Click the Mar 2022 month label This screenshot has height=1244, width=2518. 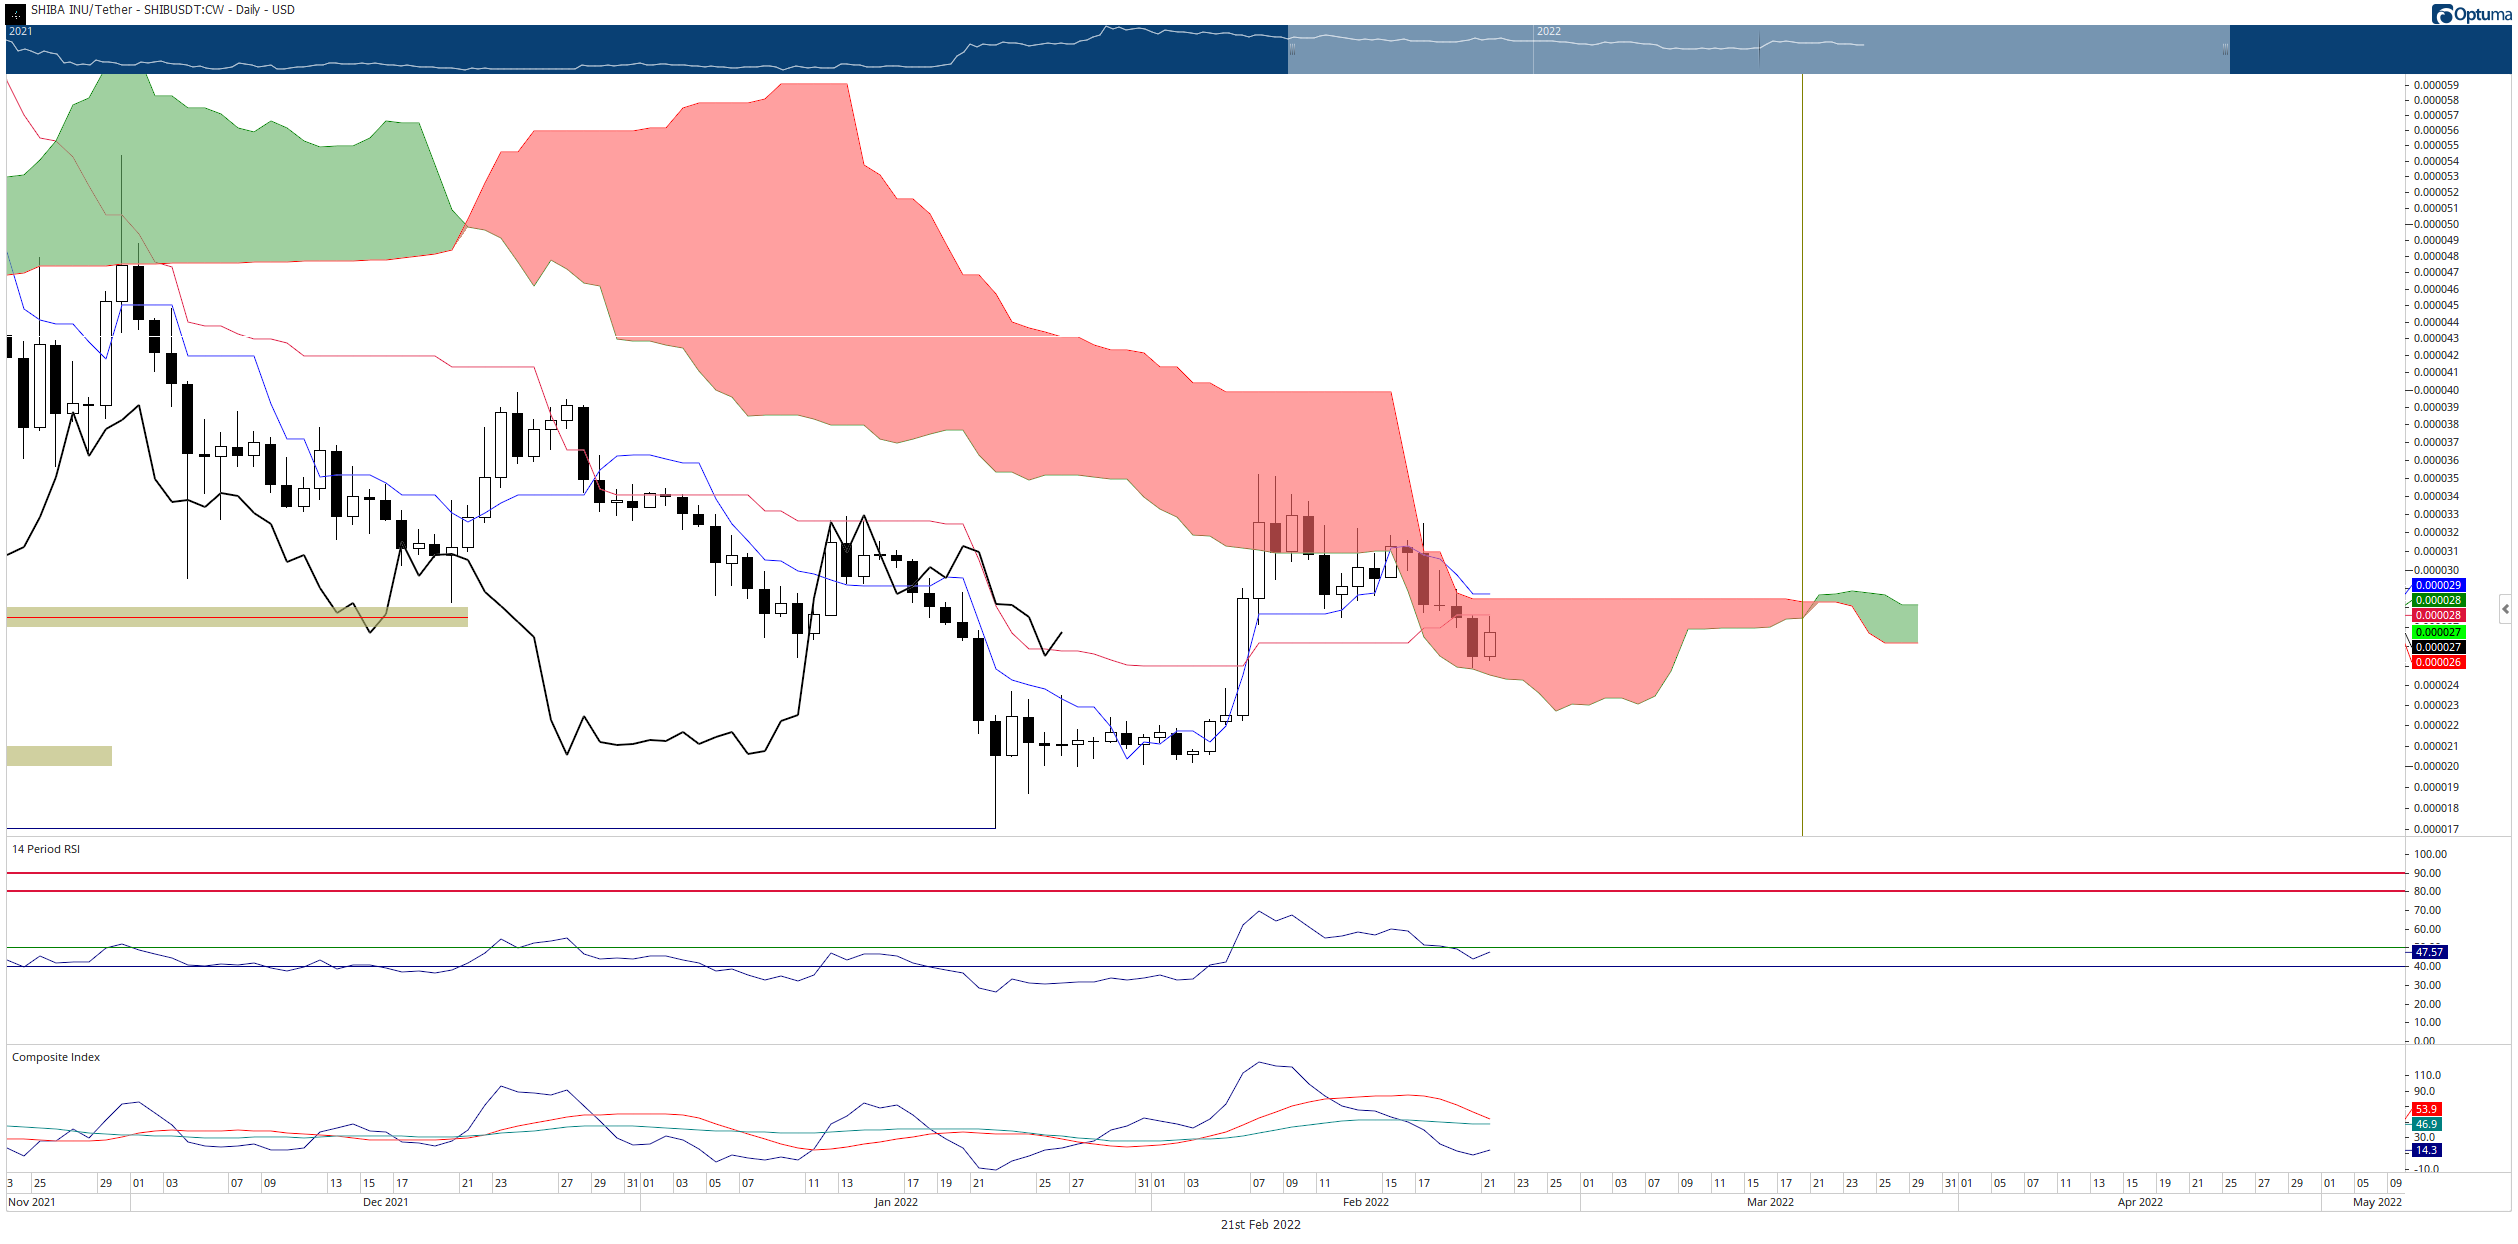pyautogui.click(x=1770, y=1202)
